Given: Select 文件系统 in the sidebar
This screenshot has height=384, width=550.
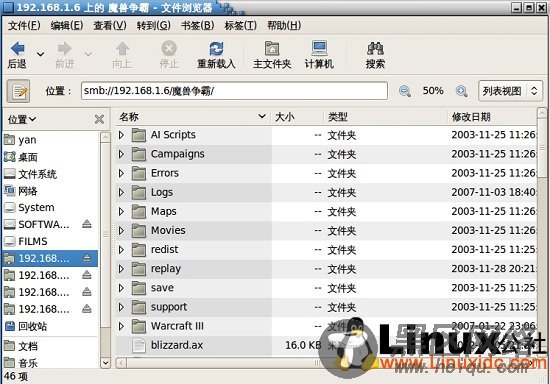Looking at the screenshot, I should pyautogui.click(x=50, y=174).
